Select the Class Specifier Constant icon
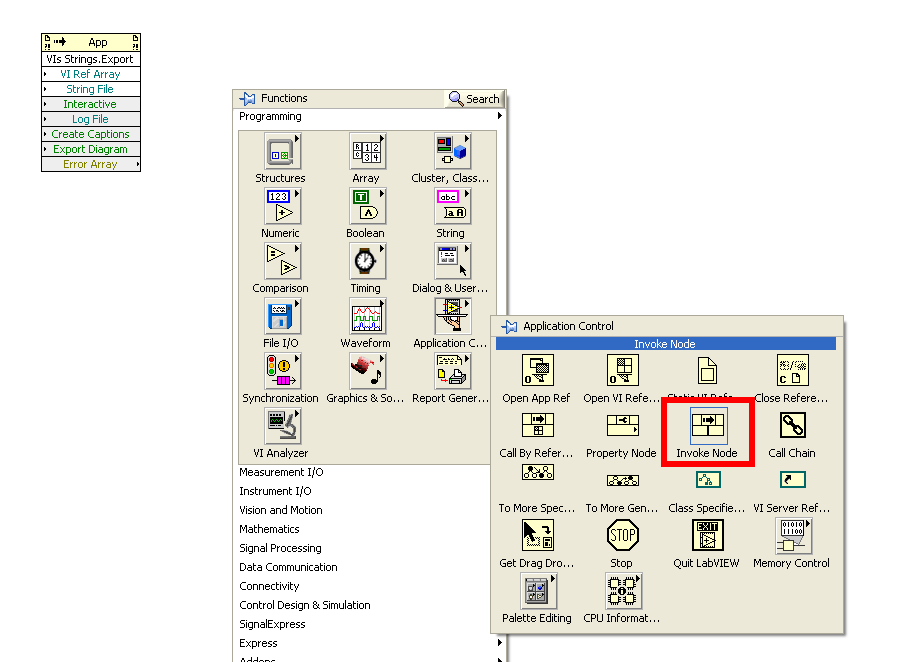 coord(708,479)
